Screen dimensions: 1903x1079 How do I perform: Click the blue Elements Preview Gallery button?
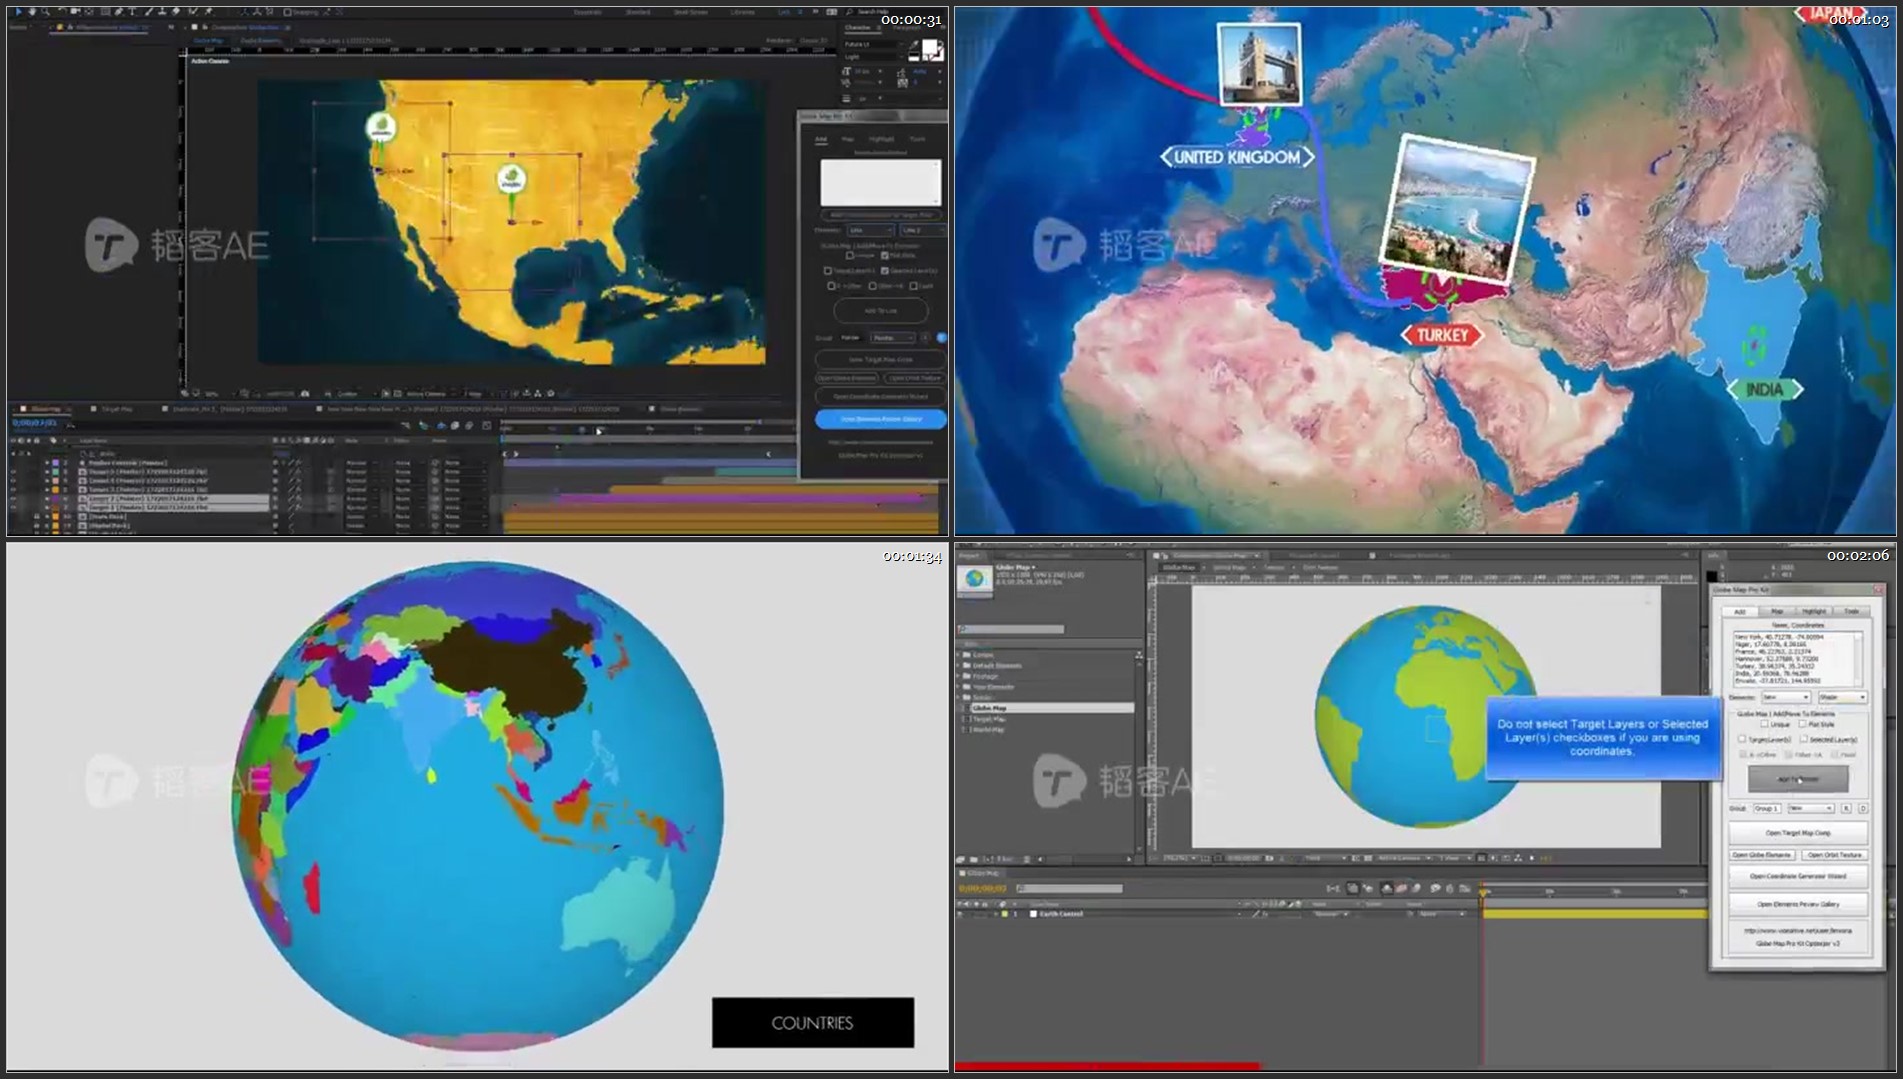tap(880, 419)
